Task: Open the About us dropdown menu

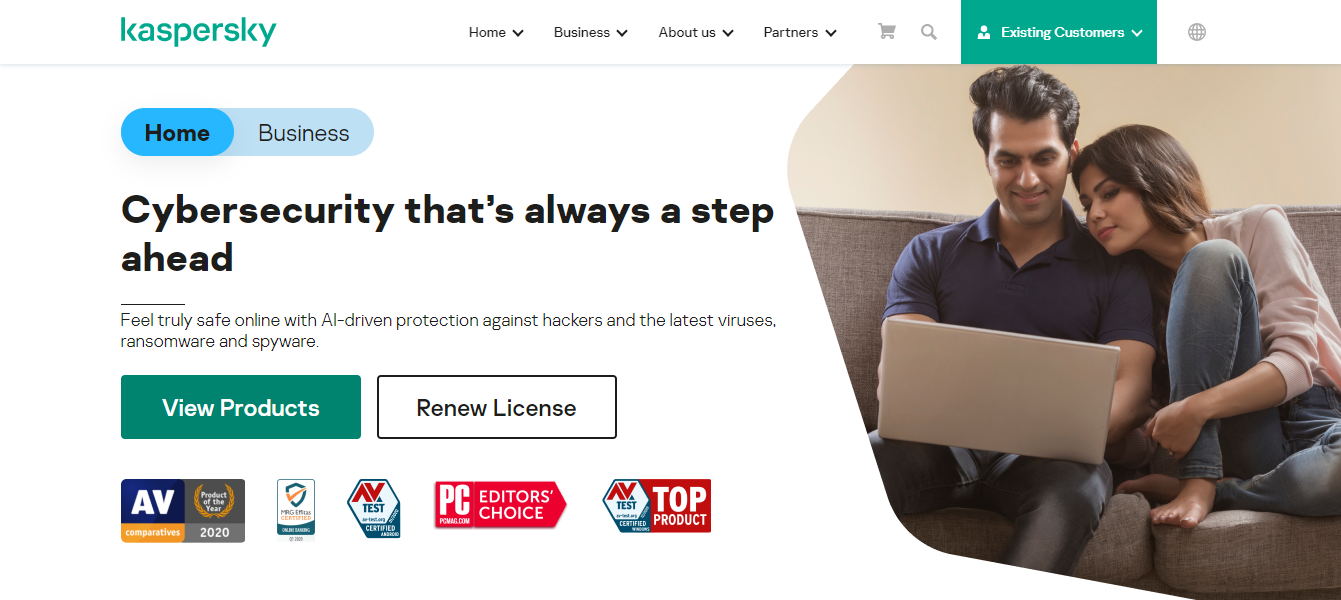Action: tap(696, 32)
